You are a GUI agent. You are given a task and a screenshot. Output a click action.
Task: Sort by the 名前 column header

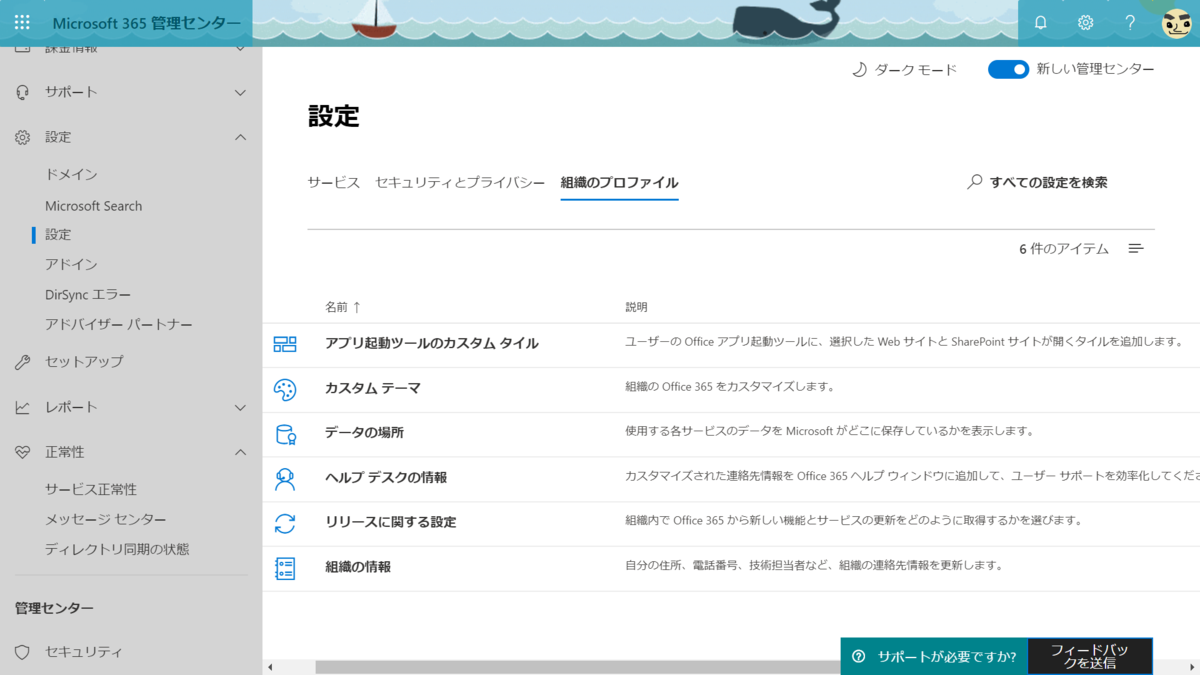(342, 307)
